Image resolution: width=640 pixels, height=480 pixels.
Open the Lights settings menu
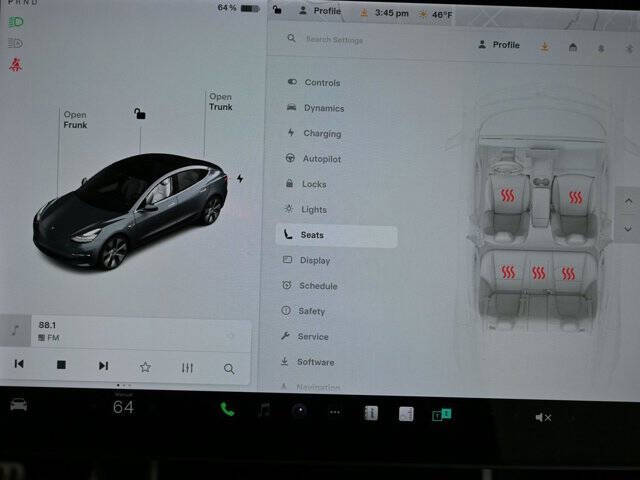point(305,209)
